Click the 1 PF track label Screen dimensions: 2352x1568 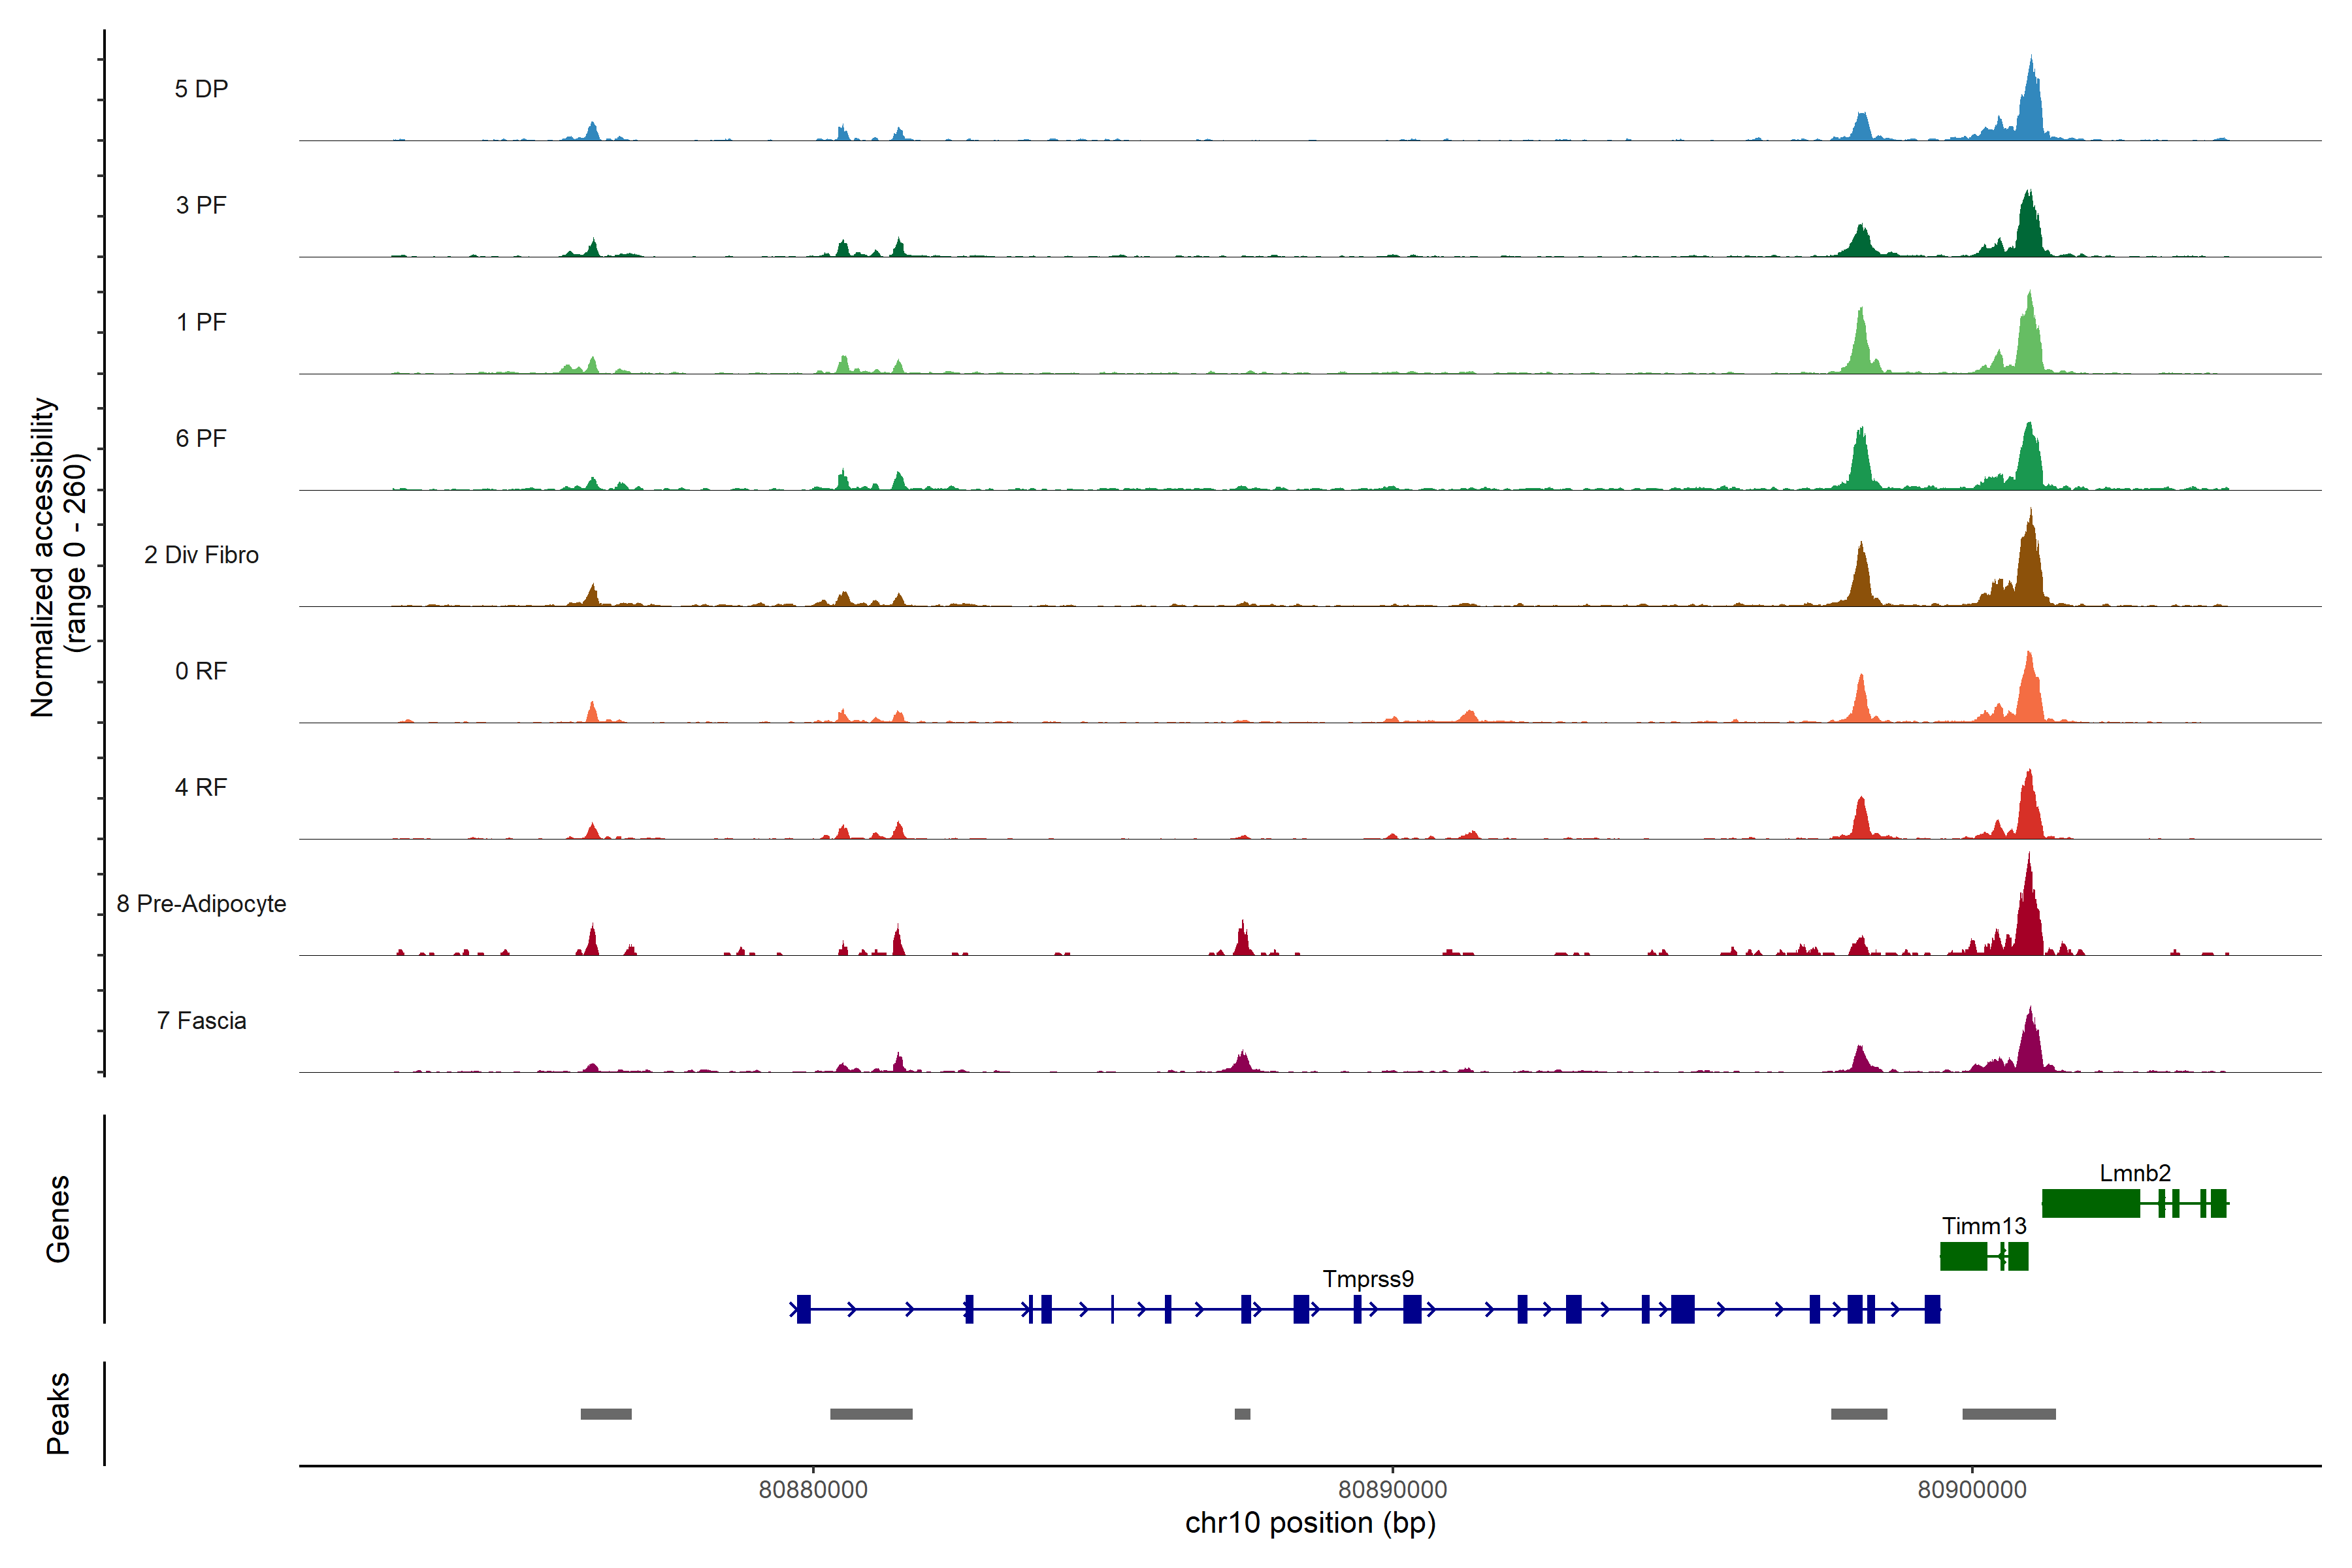[x=201, y=322]
